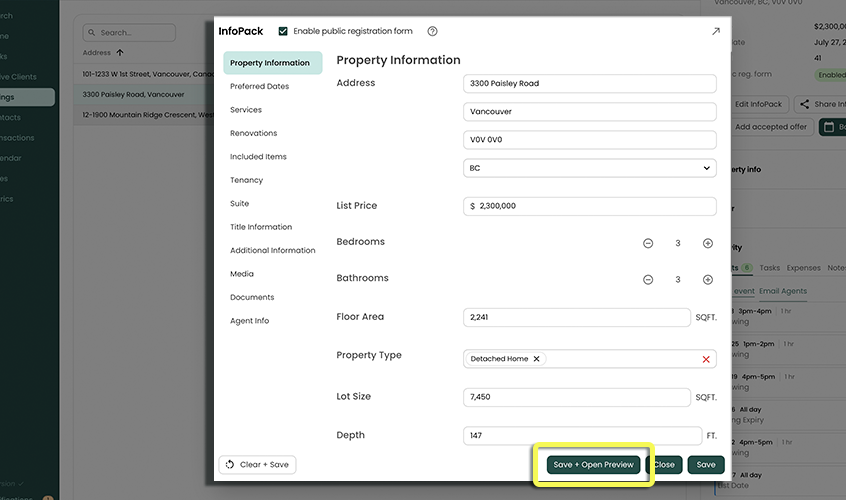Click the expand arrow icon in the modal corner

(x=715, y=32)
